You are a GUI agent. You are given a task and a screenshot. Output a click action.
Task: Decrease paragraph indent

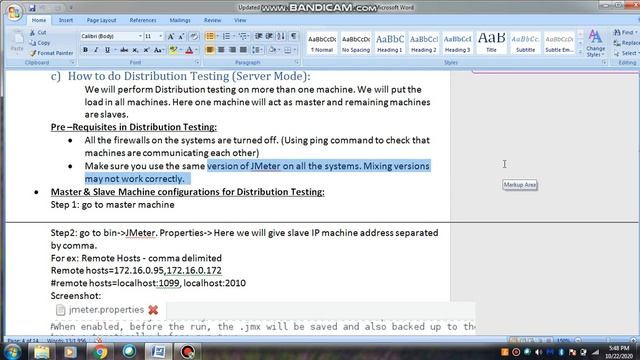point(258,36)
